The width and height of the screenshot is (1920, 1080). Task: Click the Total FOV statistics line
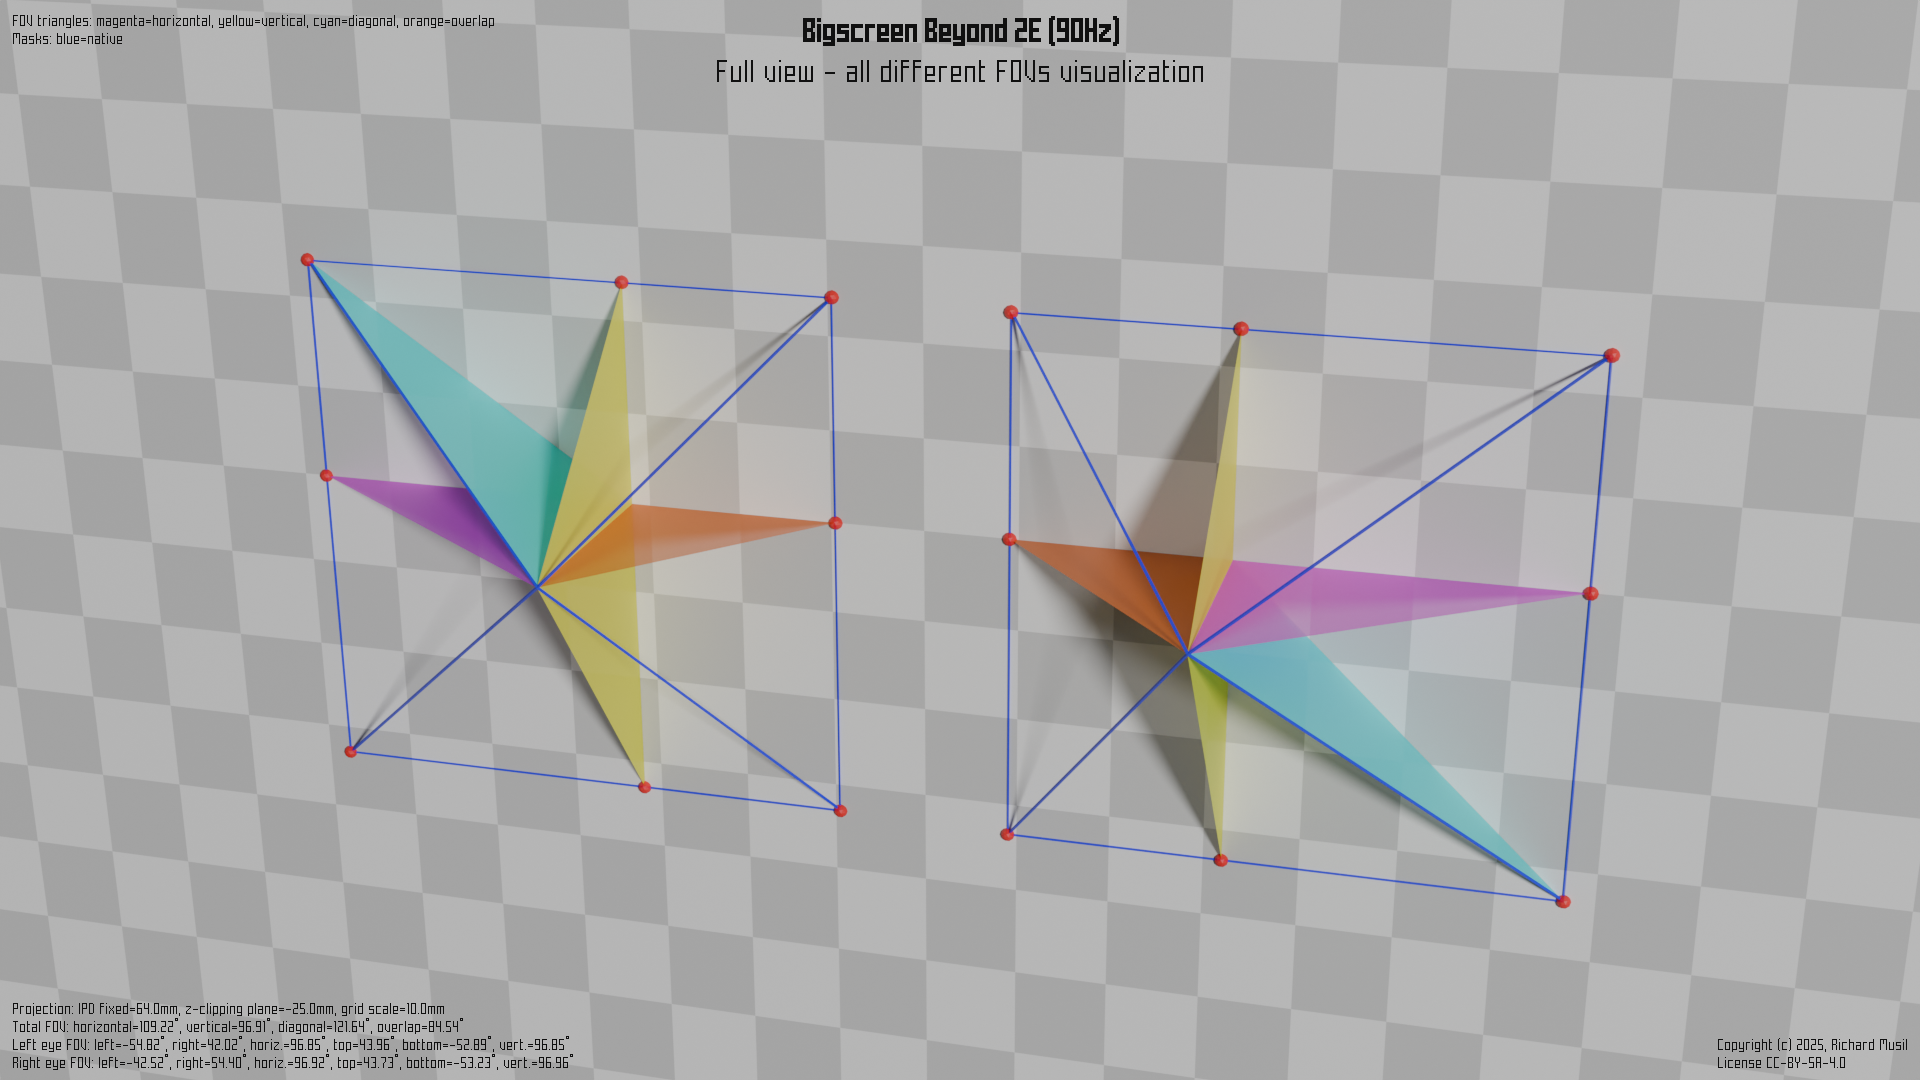237,1027
